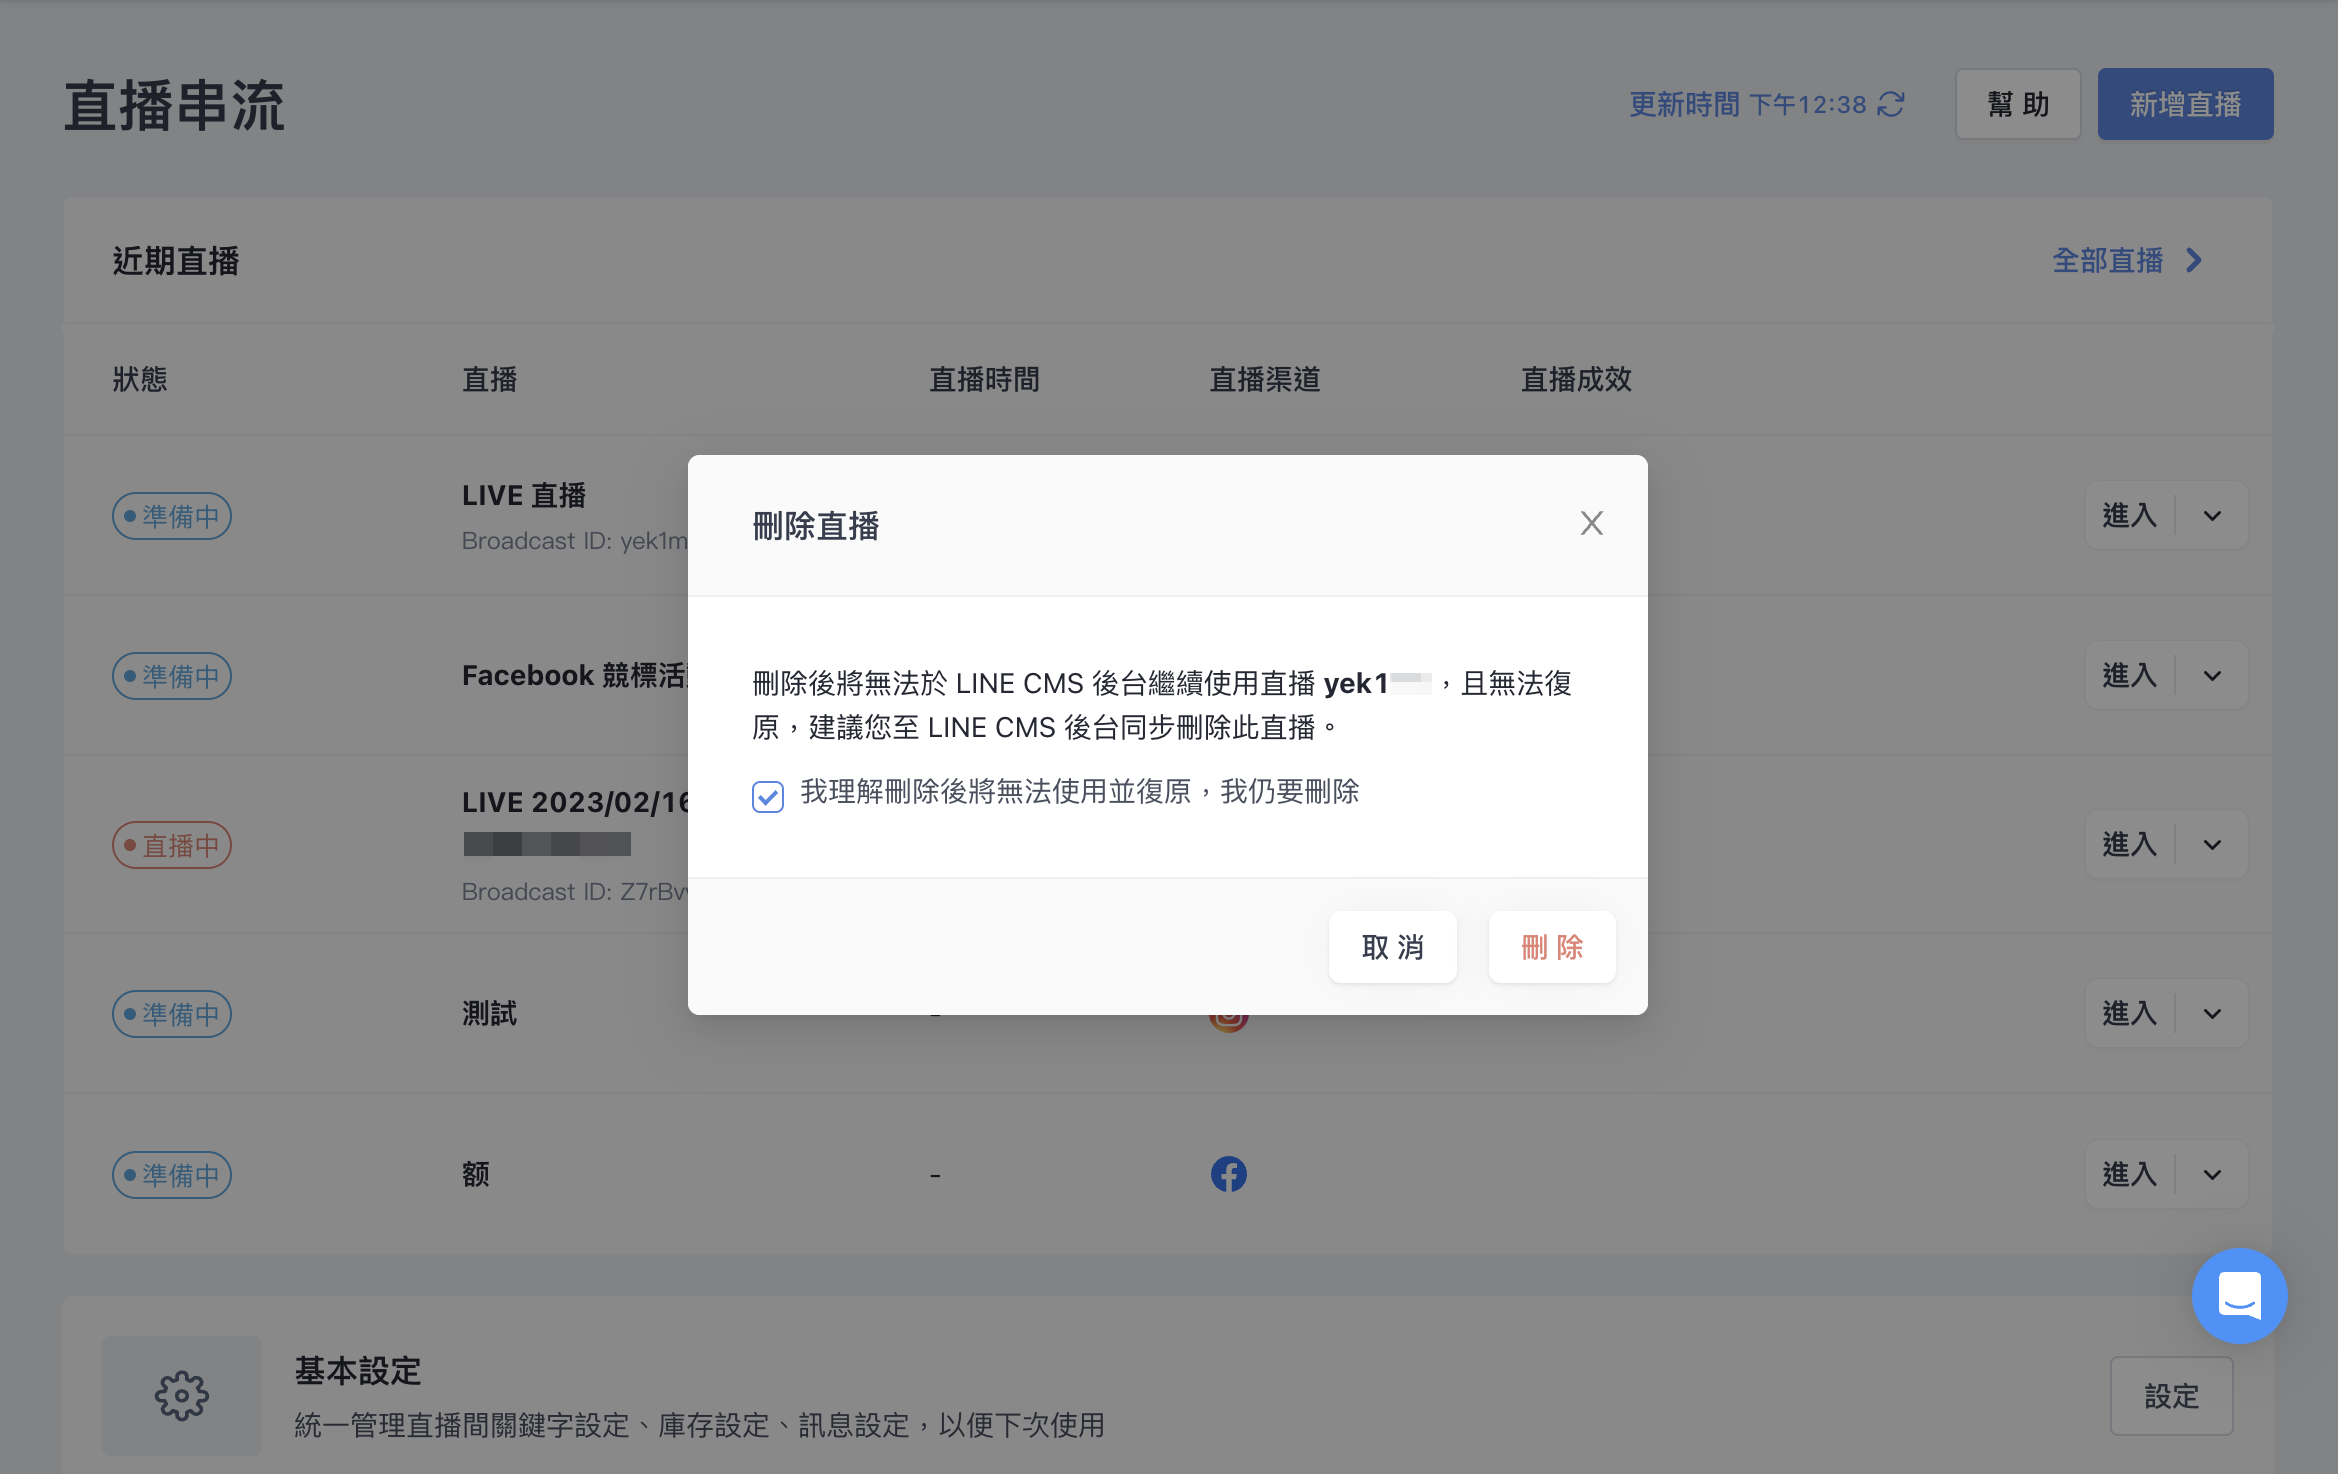Select the Facebook 競標活動 broadcast title

tap(575, 676)
